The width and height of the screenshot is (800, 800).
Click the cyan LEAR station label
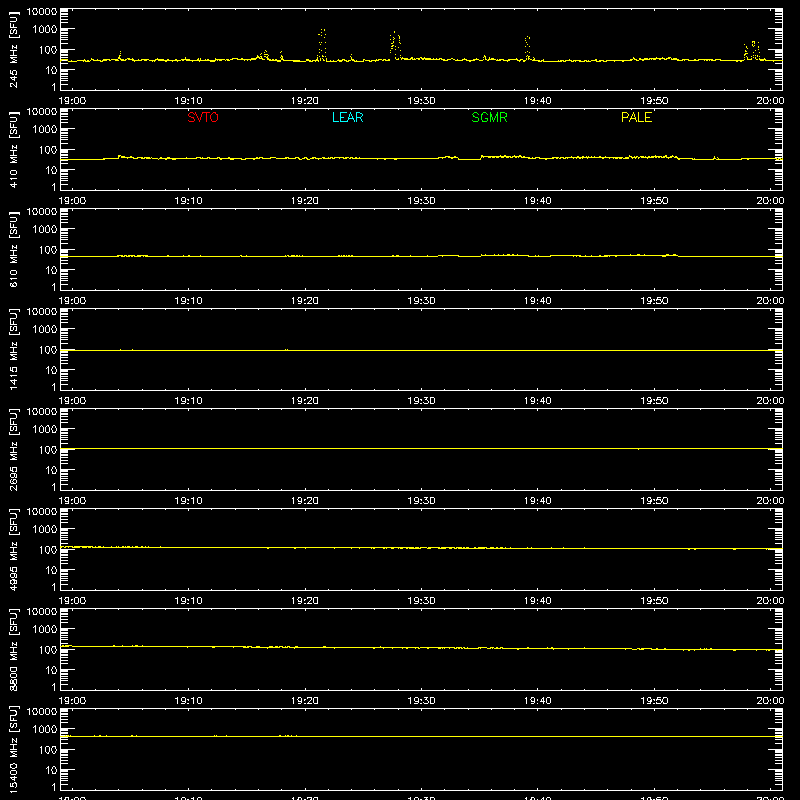[347, 117]
